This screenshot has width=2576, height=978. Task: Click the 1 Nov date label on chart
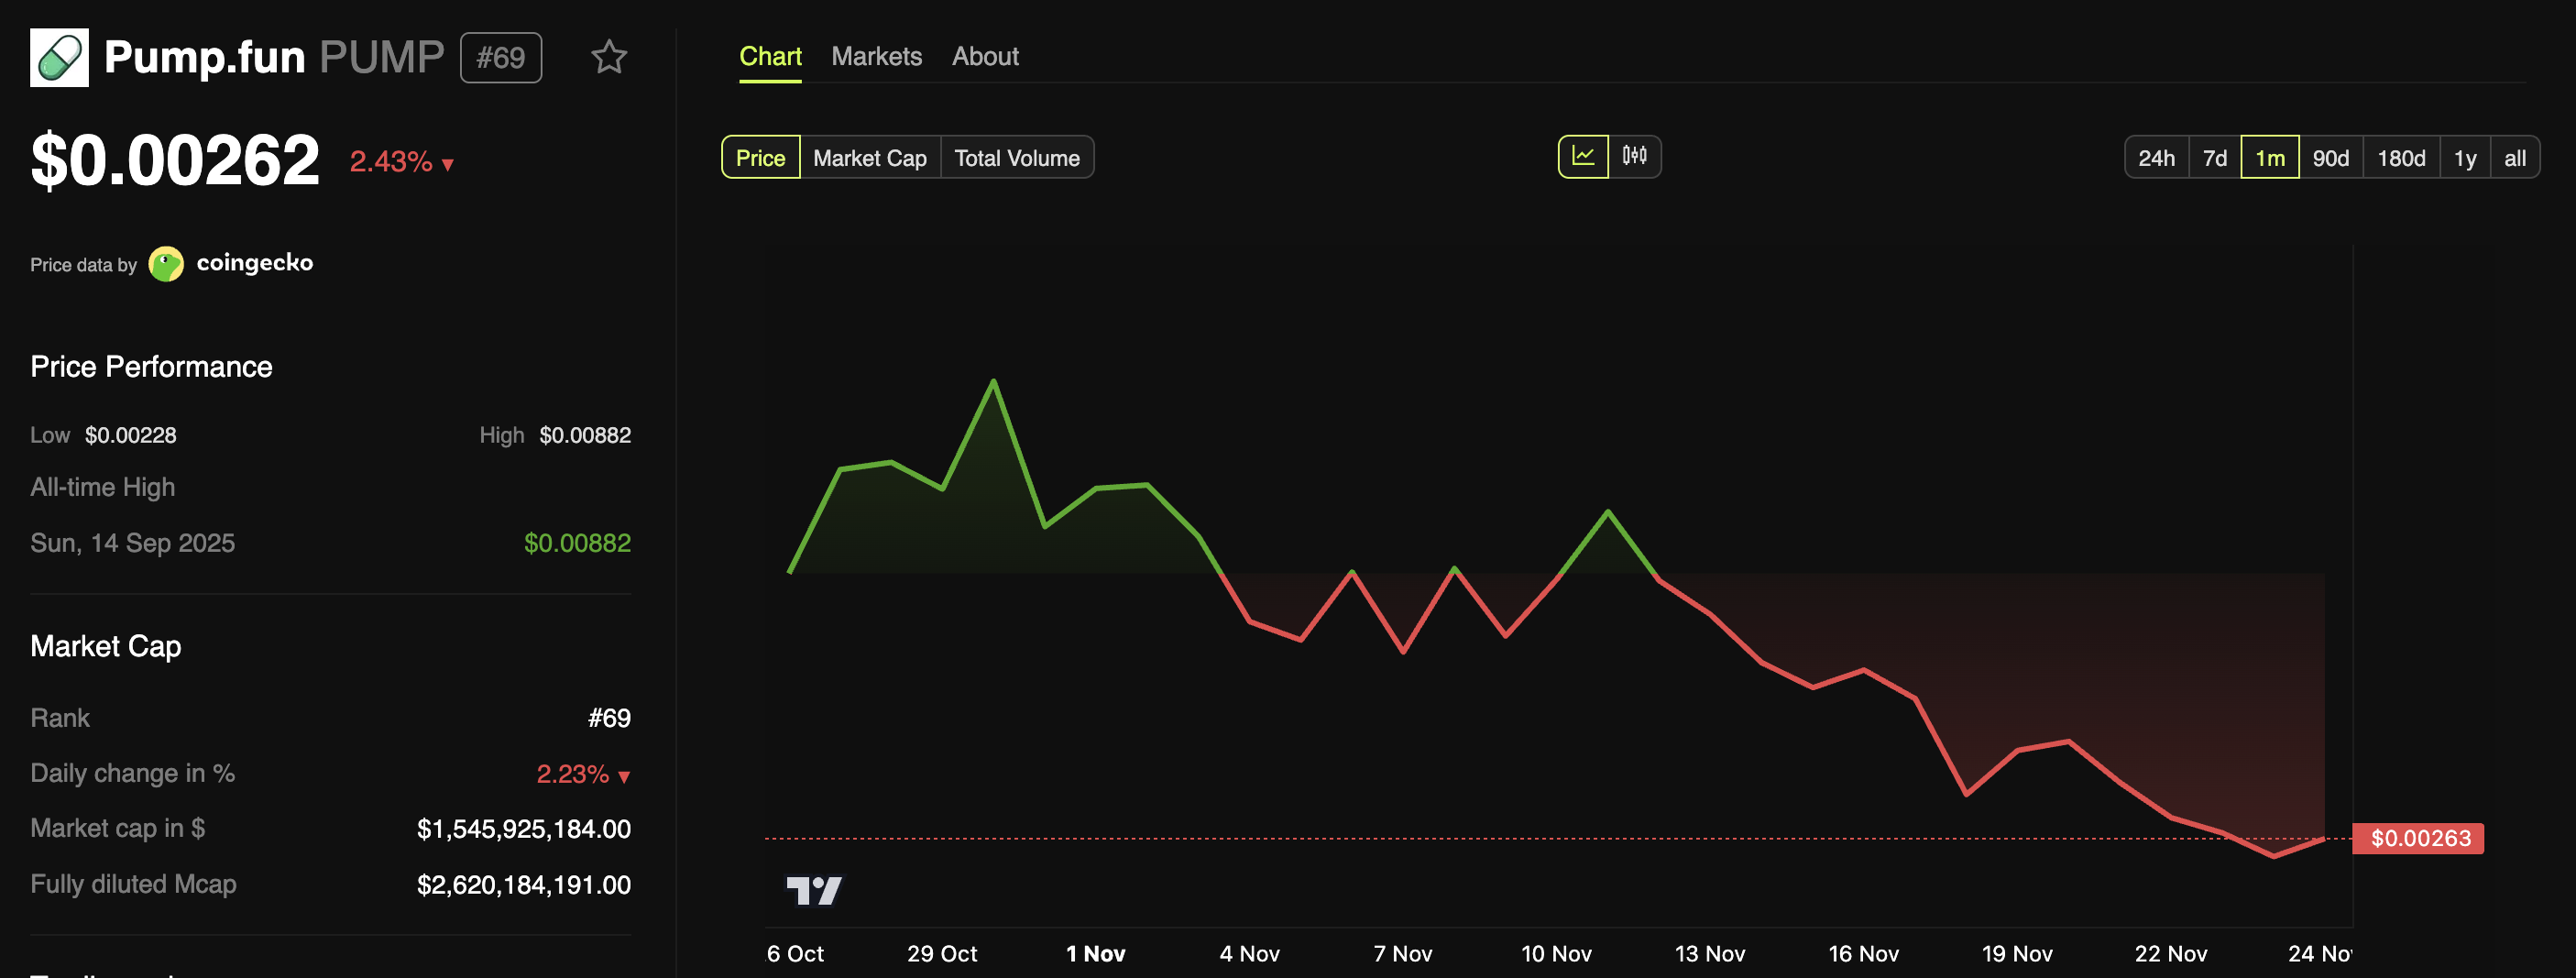[x=1096, y=953]
